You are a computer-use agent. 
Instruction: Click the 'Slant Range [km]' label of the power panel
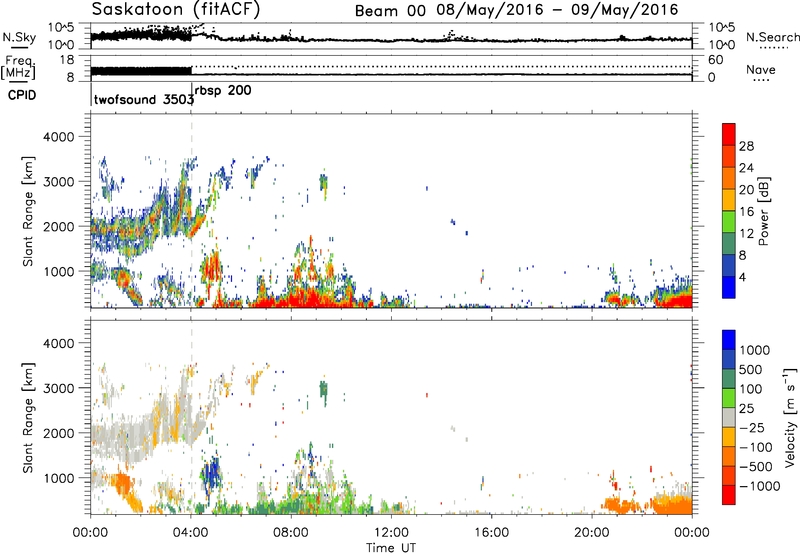tap(28, 211)
